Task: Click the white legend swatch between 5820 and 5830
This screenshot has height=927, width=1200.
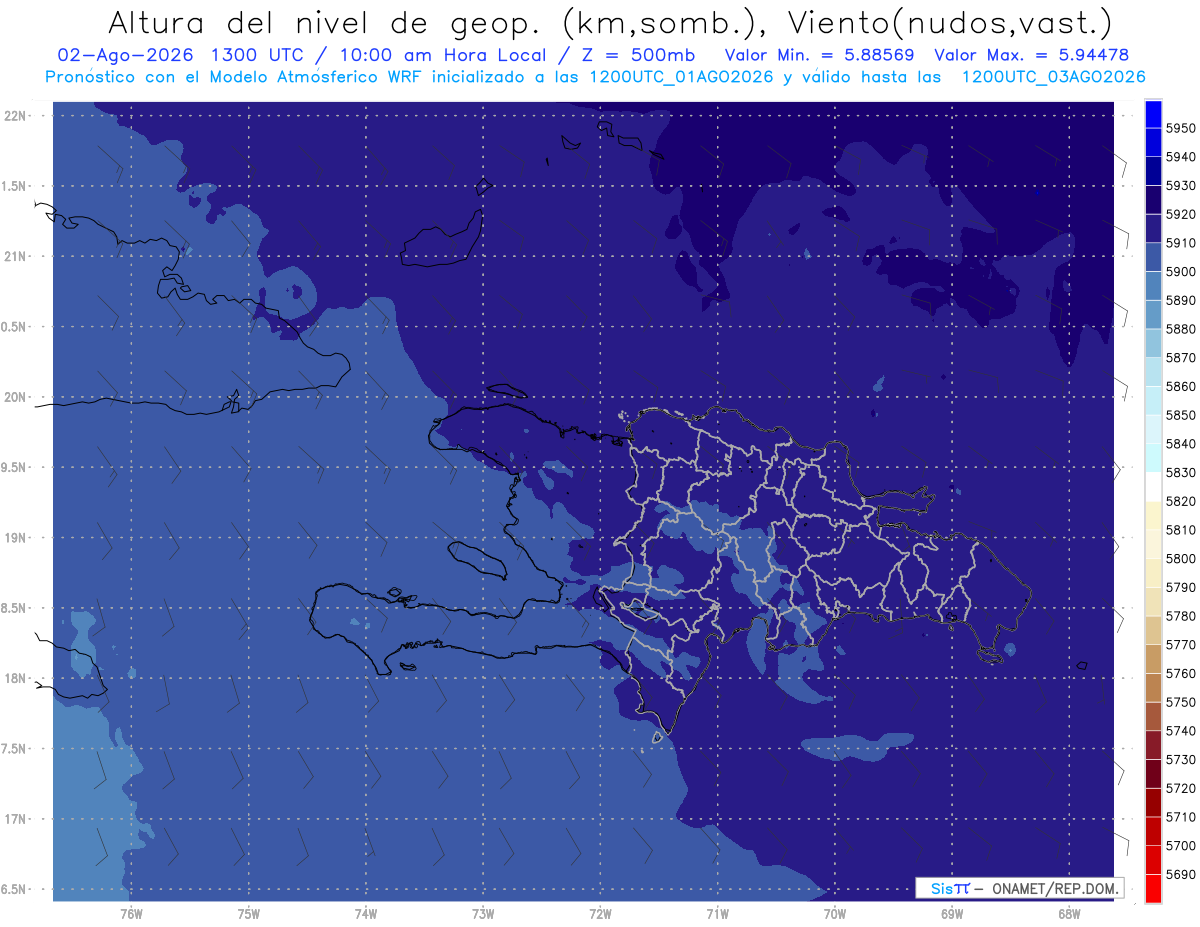Action: click(1153, 487)
